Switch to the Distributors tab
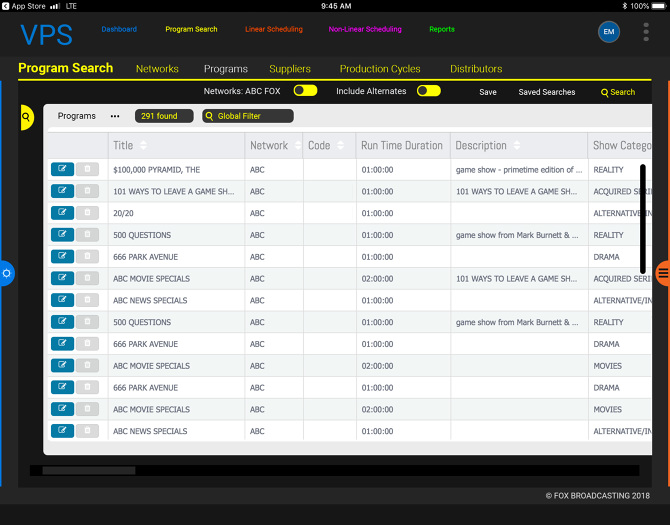 (x=476, y=69)
